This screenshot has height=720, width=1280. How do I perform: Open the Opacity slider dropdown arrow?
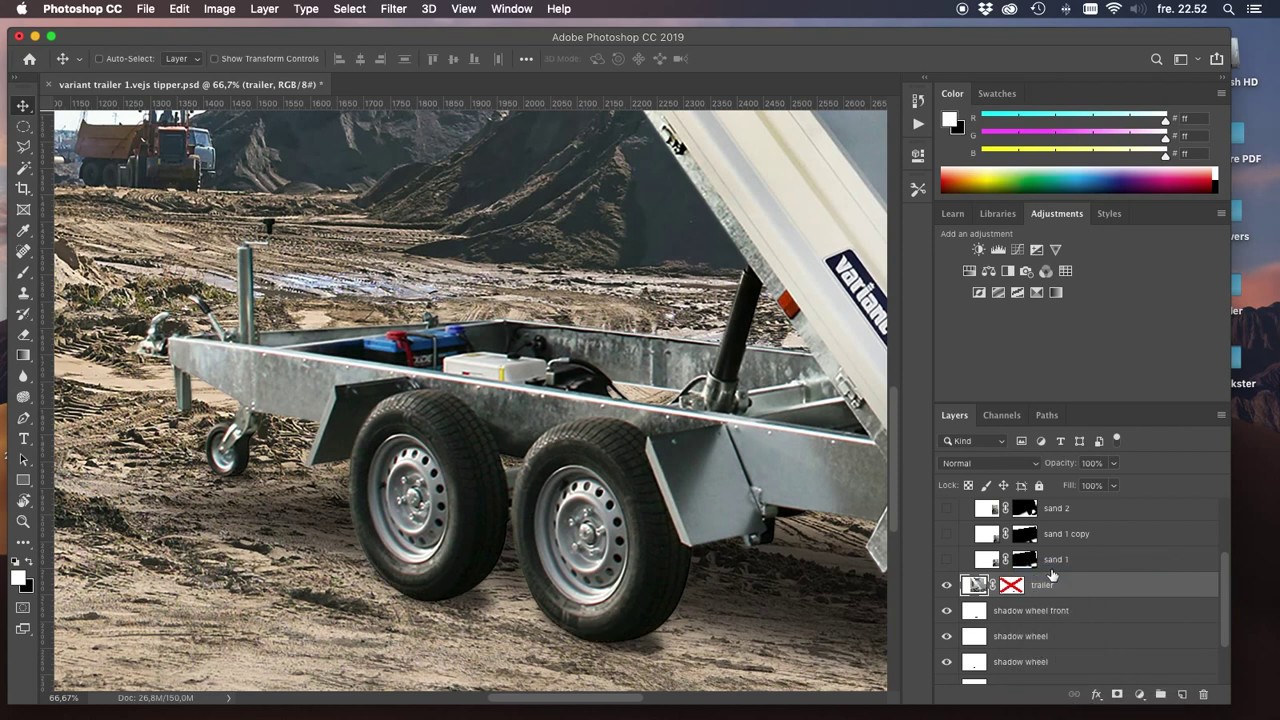coord(1113,463)
